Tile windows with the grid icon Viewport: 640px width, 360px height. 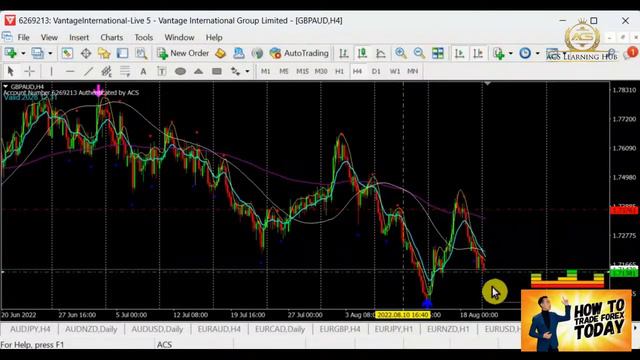tap(438, 53)
